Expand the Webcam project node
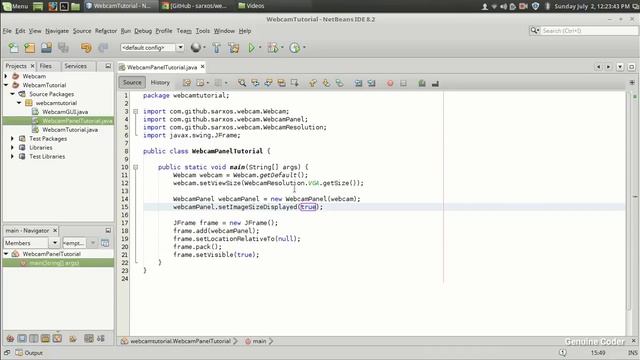Image resolution: width=640 pixels, height=360 pixels. [6, 76]
